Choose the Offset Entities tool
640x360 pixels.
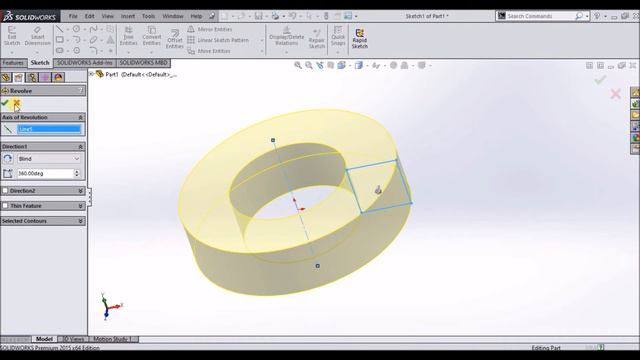[x=175, y=39]
